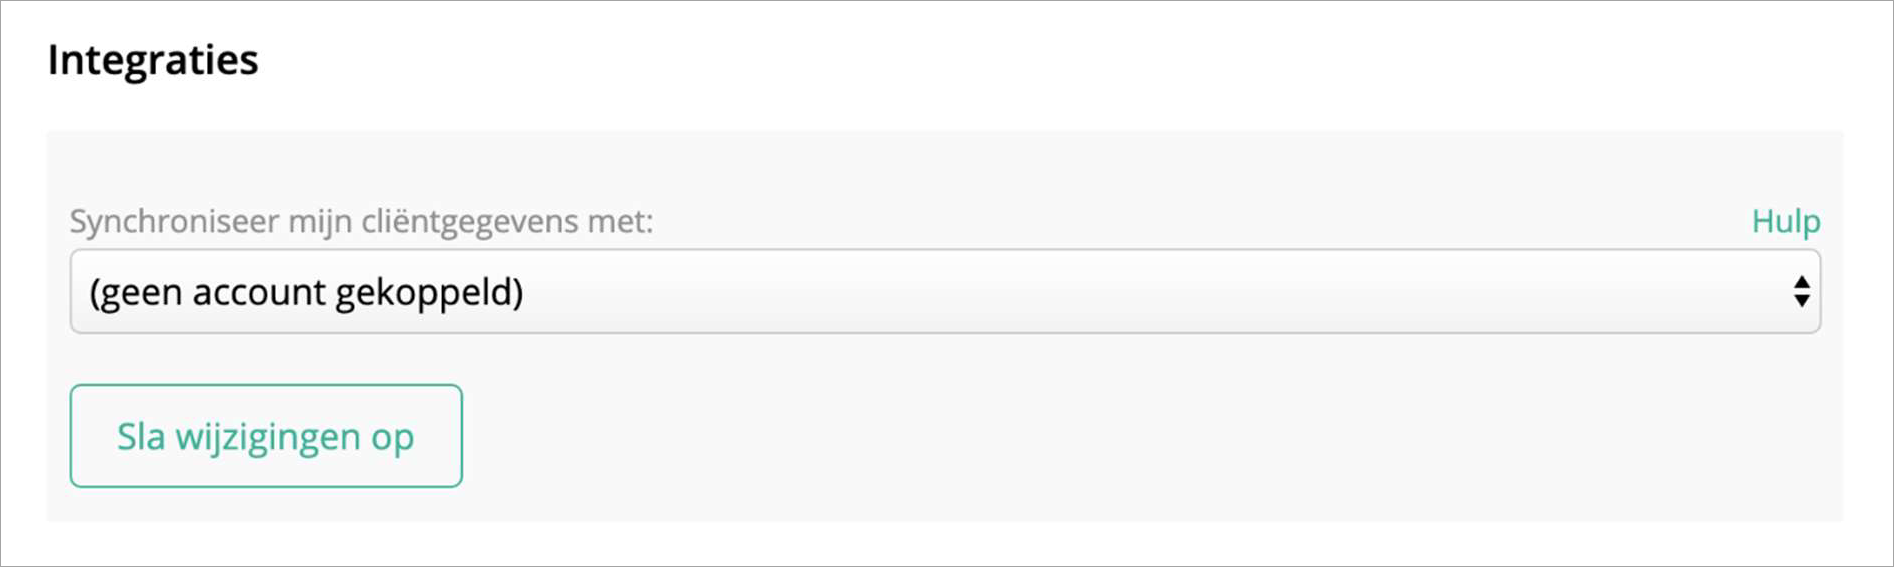Click the Sla wijzigingen op label text
This screenshot has width=1894, height=567.
tap(265, 437)
